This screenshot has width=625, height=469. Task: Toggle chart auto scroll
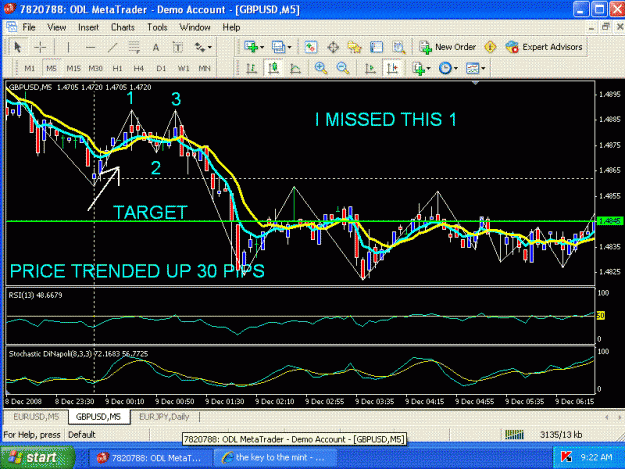370,69
